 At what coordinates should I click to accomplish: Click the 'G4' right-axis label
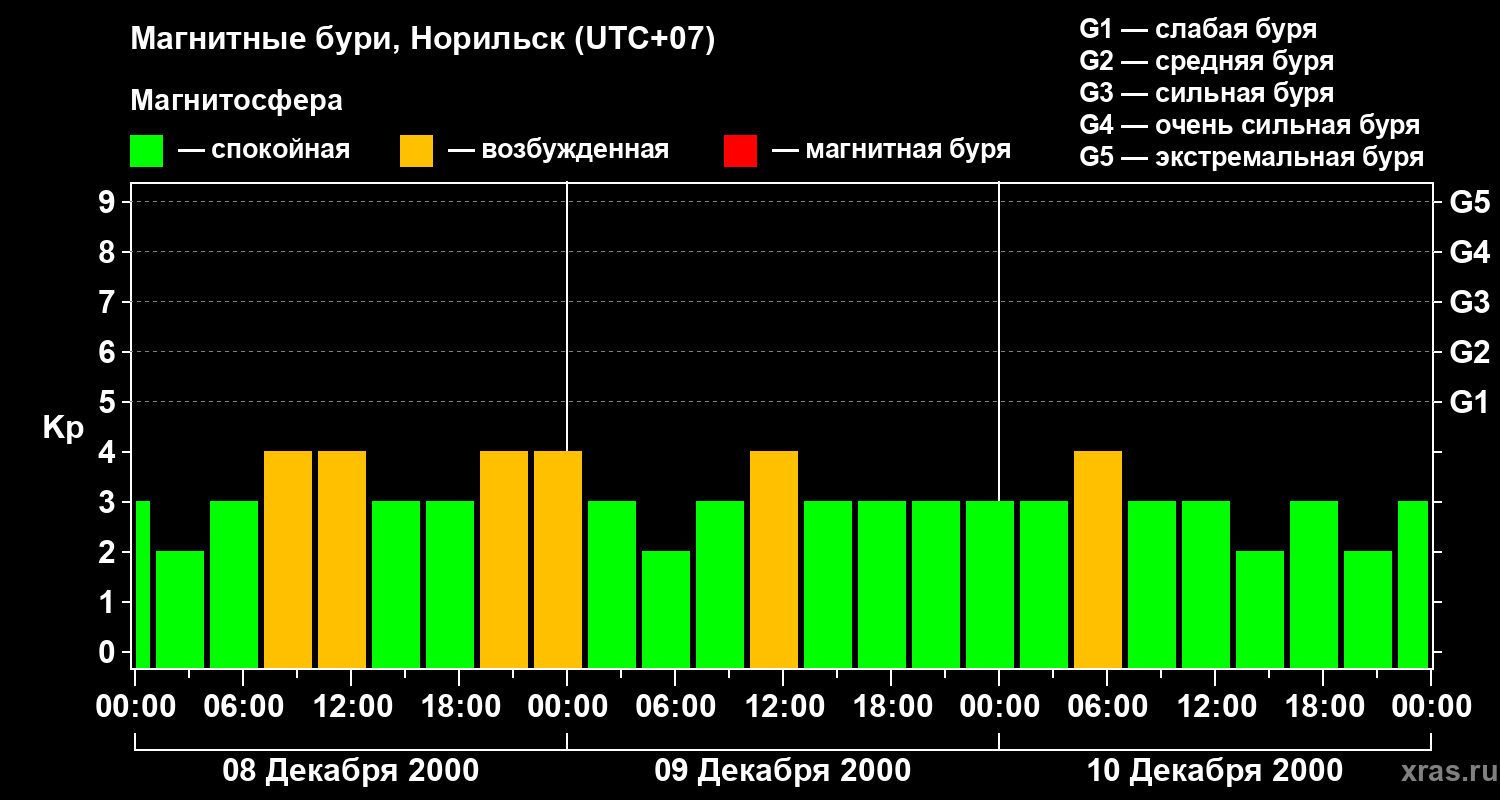(x=1470, y=253)
